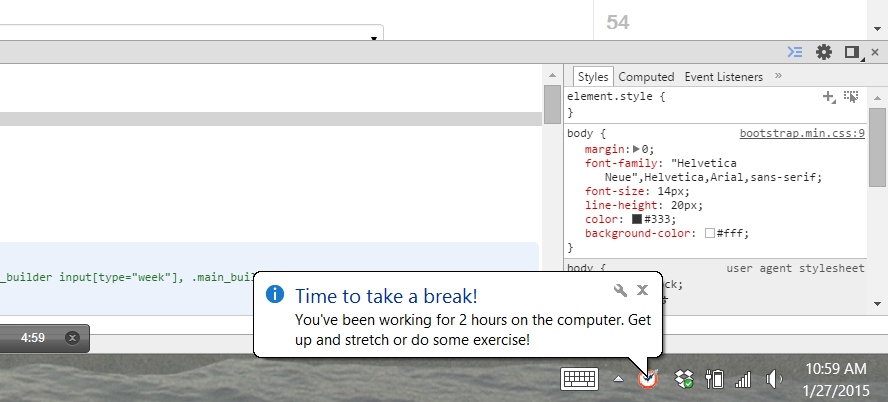Image resolution: width=888 pixels, height=402 pixels.
Task: Open volume speaker tray icon
Action: 774,379
